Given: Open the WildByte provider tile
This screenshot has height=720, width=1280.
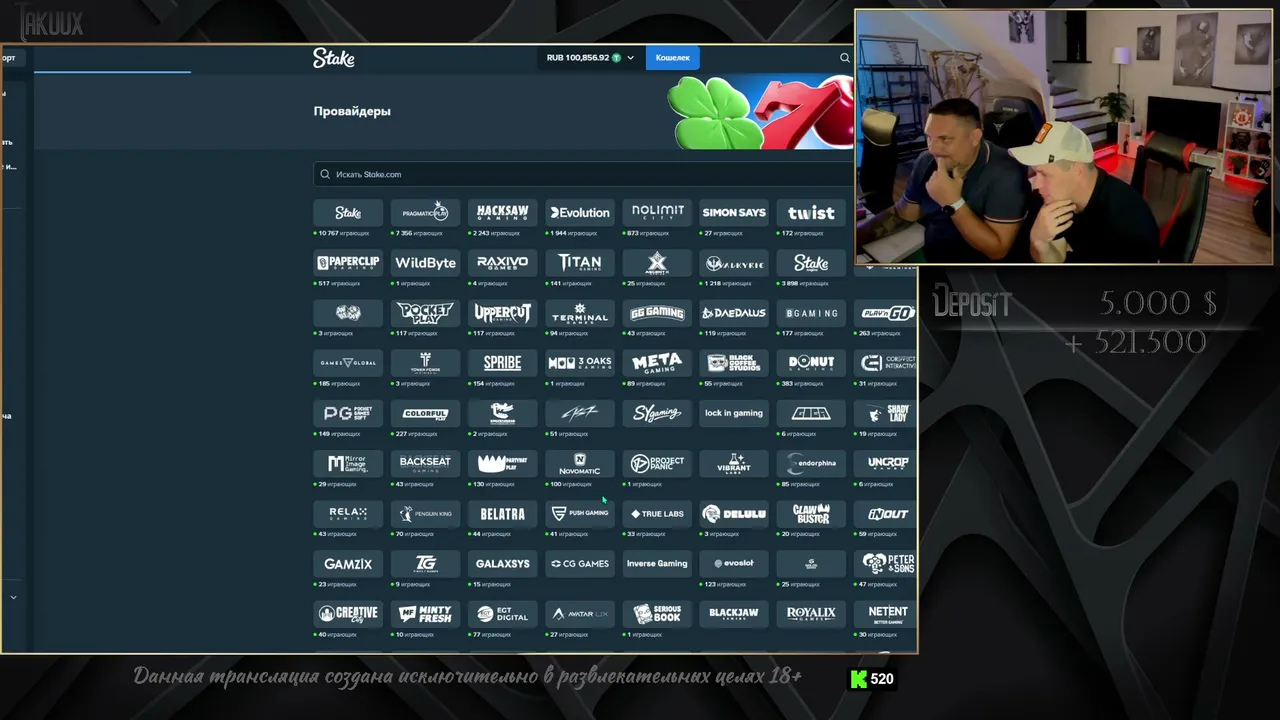Looking at the screenshot, I should [425, 263].
